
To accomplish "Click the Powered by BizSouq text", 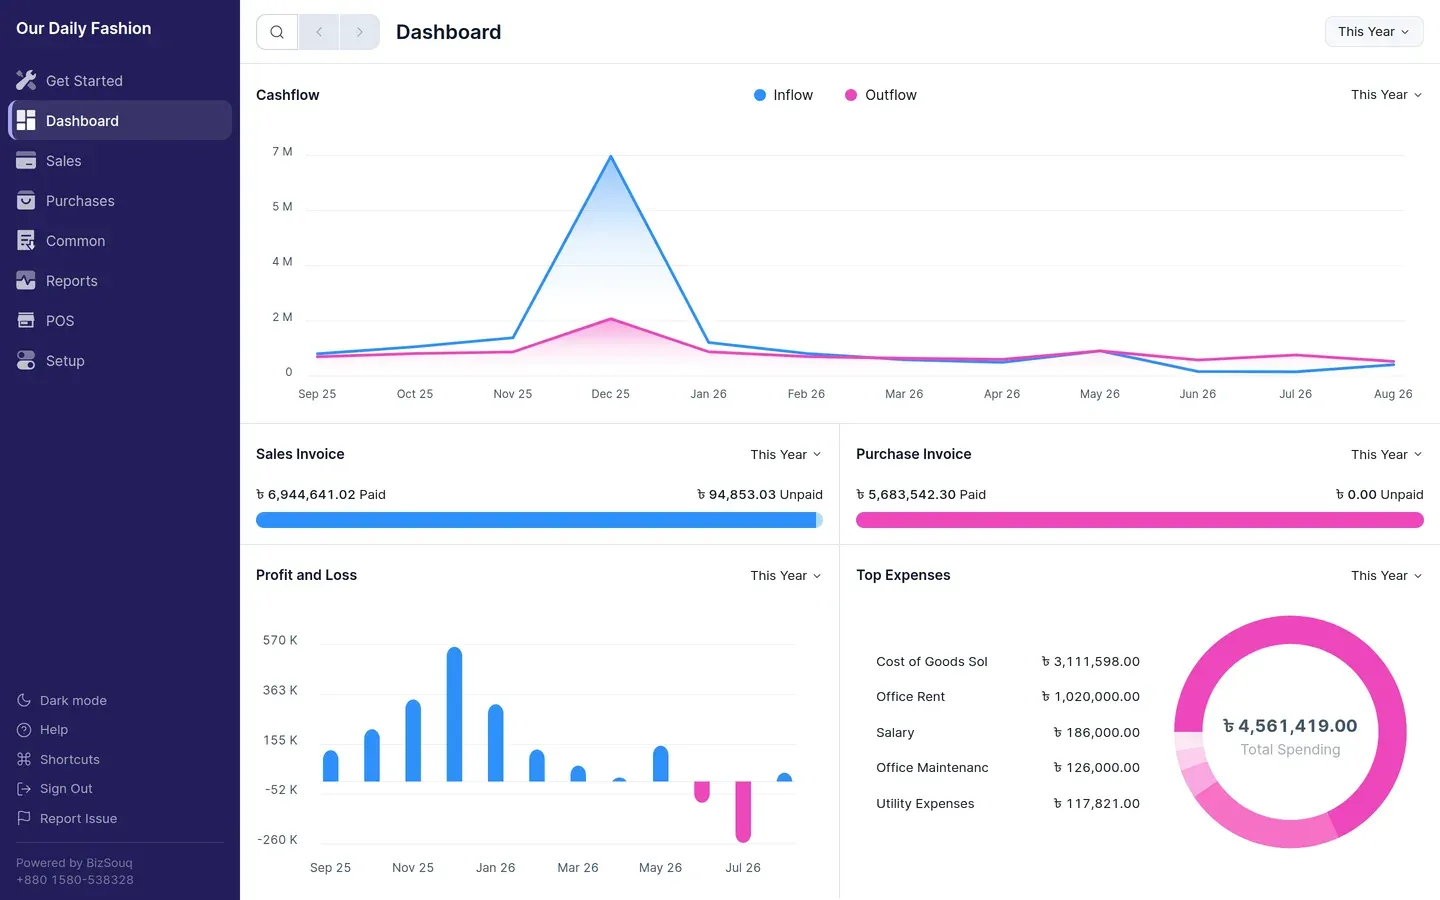I will pyautogui.click(x=74, y=863).
